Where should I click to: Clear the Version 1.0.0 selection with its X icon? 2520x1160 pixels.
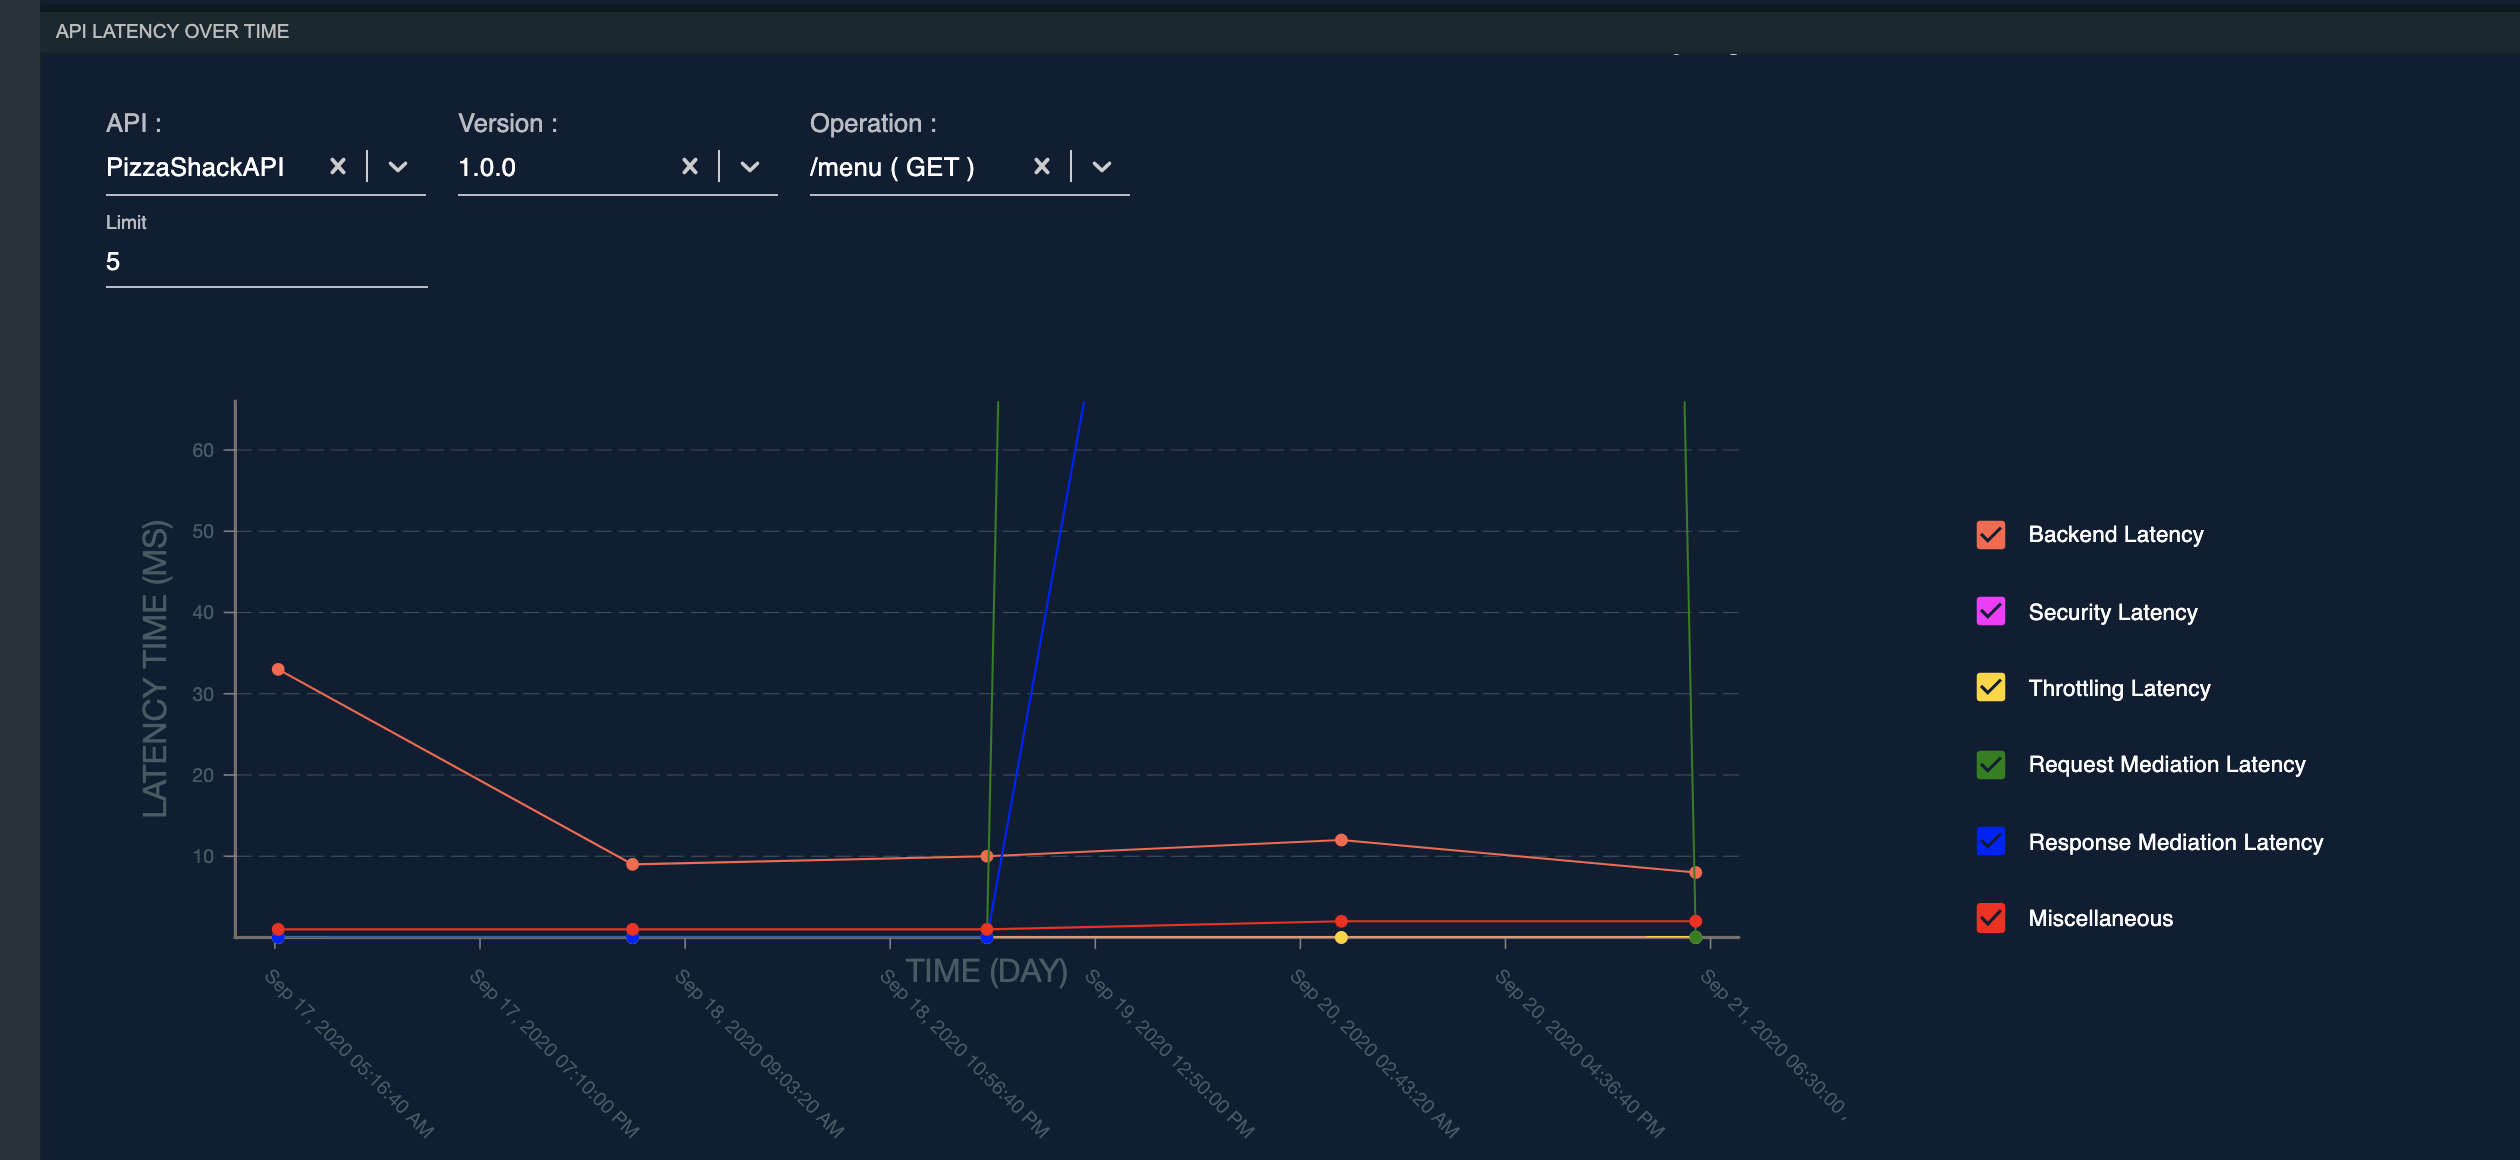pyautogui.click(x=690, y=167)
